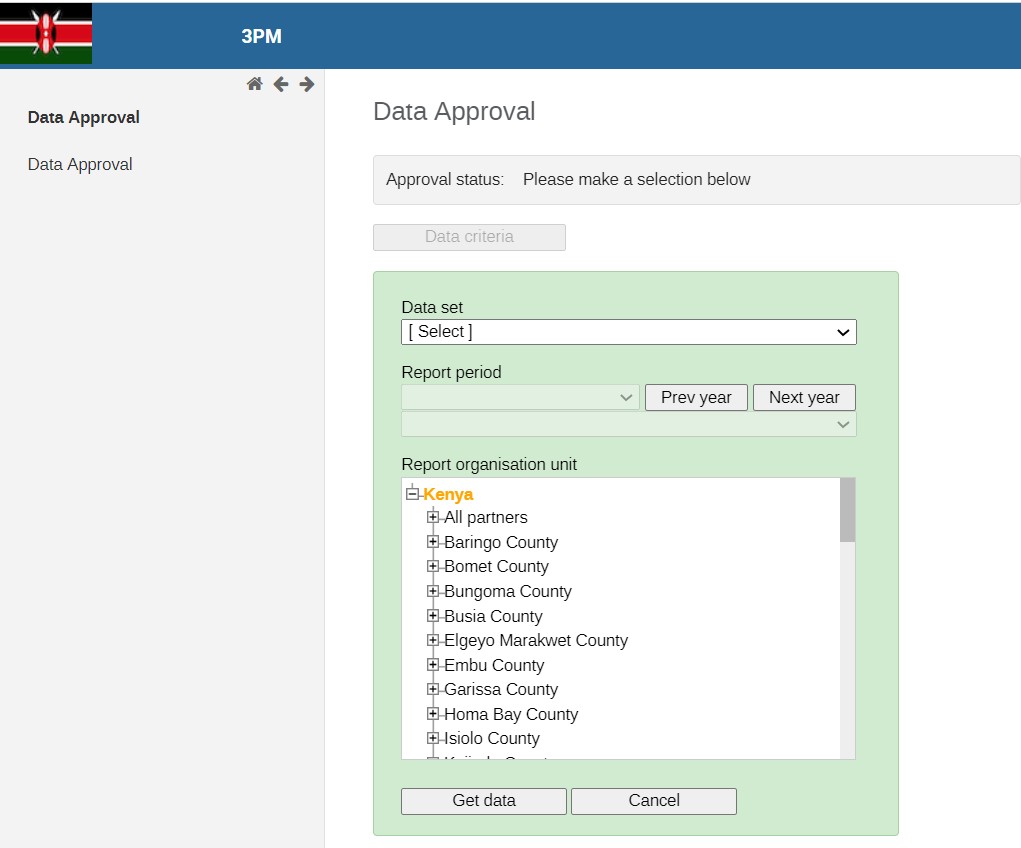Viewport: 1021px width, 848px height.
Task: Open the lower Report period dropdown
Action: (629, 425)
